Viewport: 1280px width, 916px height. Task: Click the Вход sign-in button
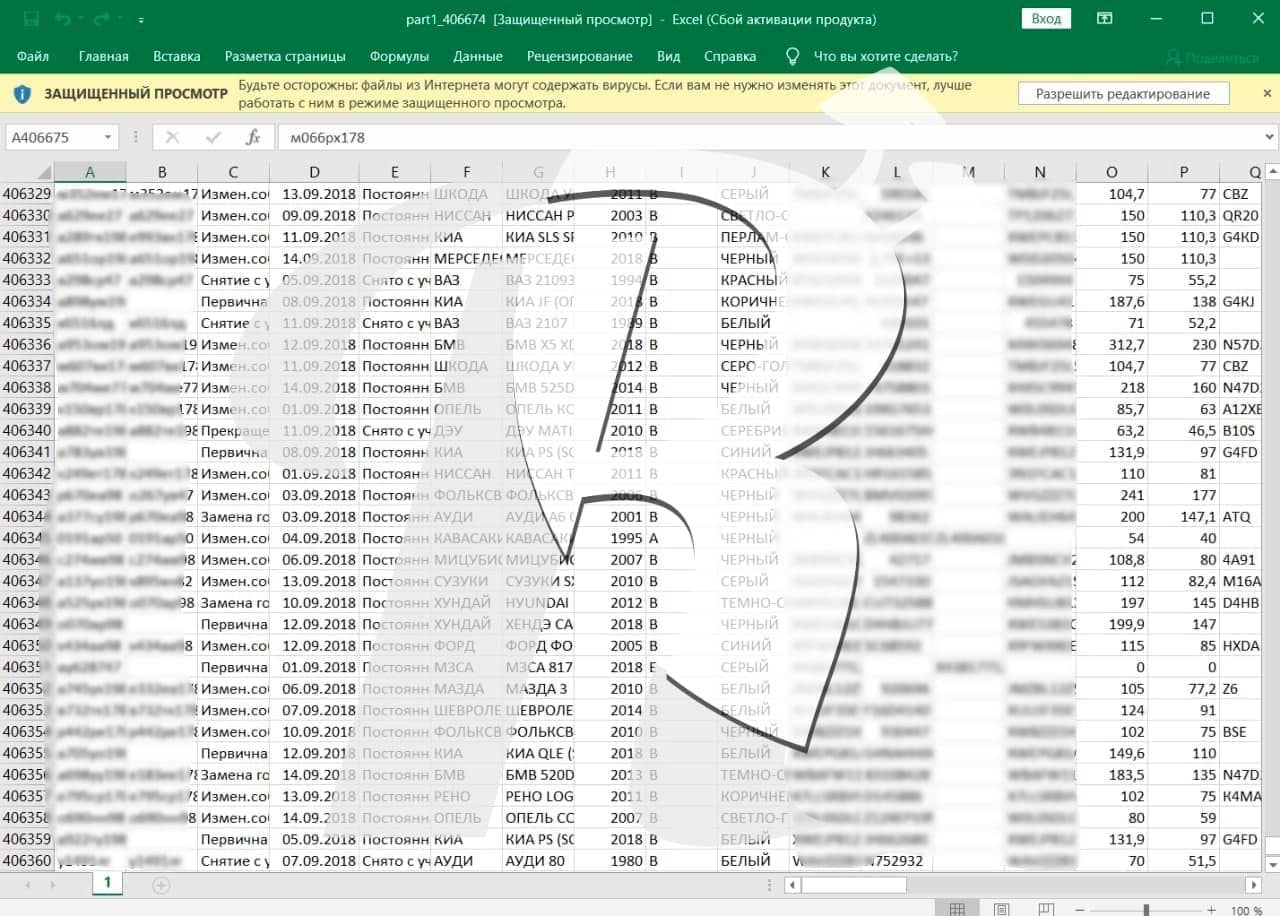[x=1046, y=19]
